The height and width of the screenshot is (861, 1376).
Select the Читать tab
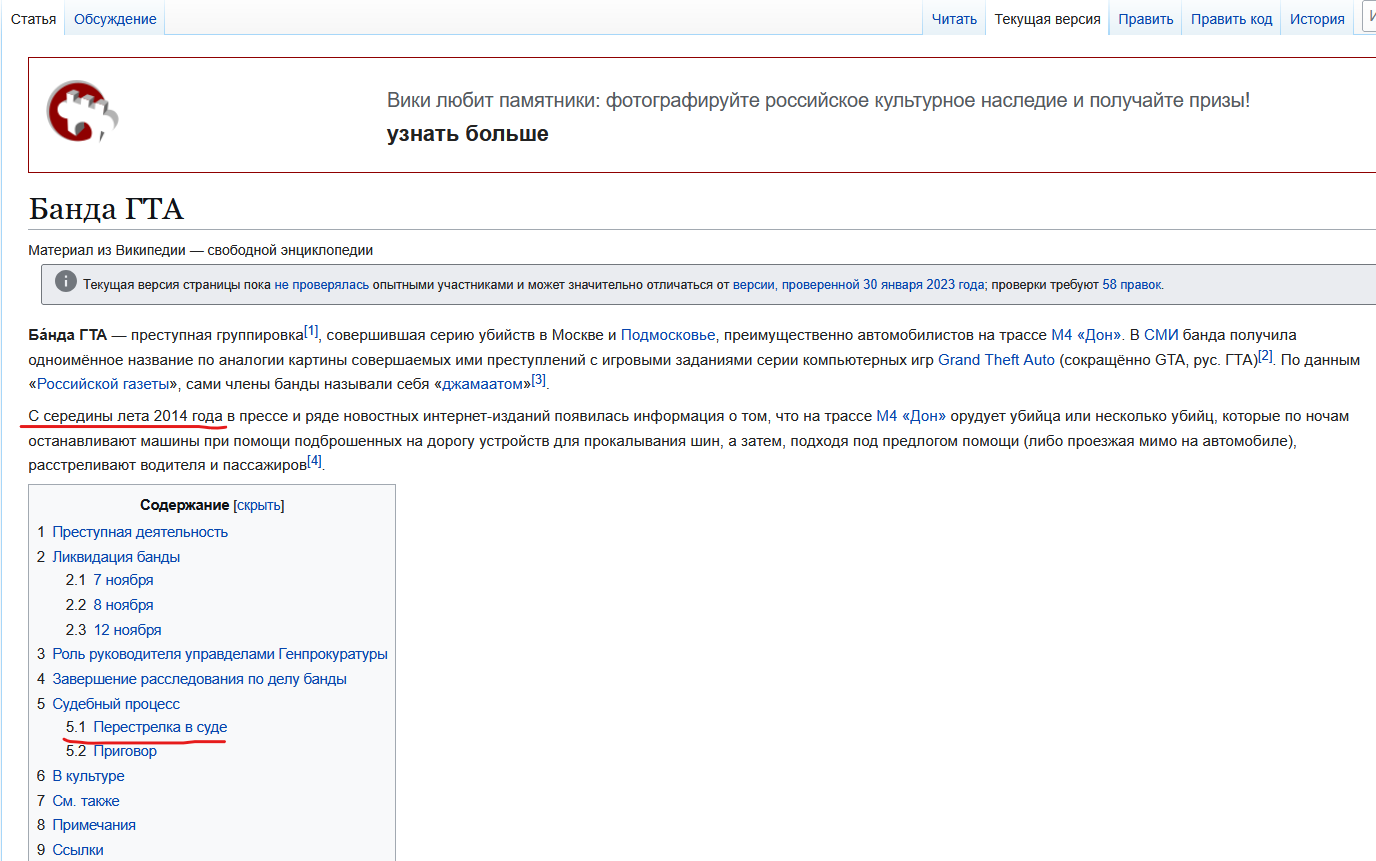(954, 19)
